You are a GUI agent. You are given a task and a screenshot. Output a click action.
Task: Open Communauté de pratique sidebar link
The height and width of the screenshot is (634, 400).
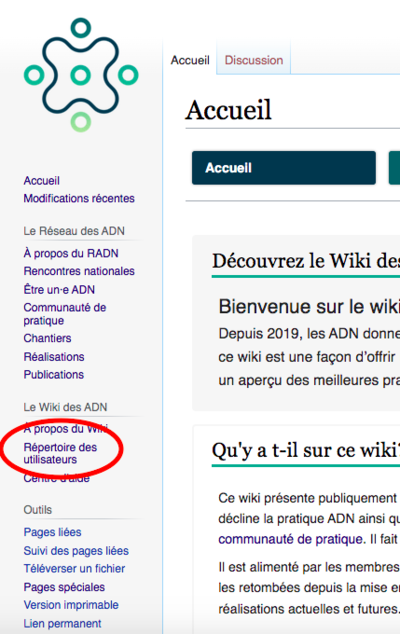coord(65,314)
